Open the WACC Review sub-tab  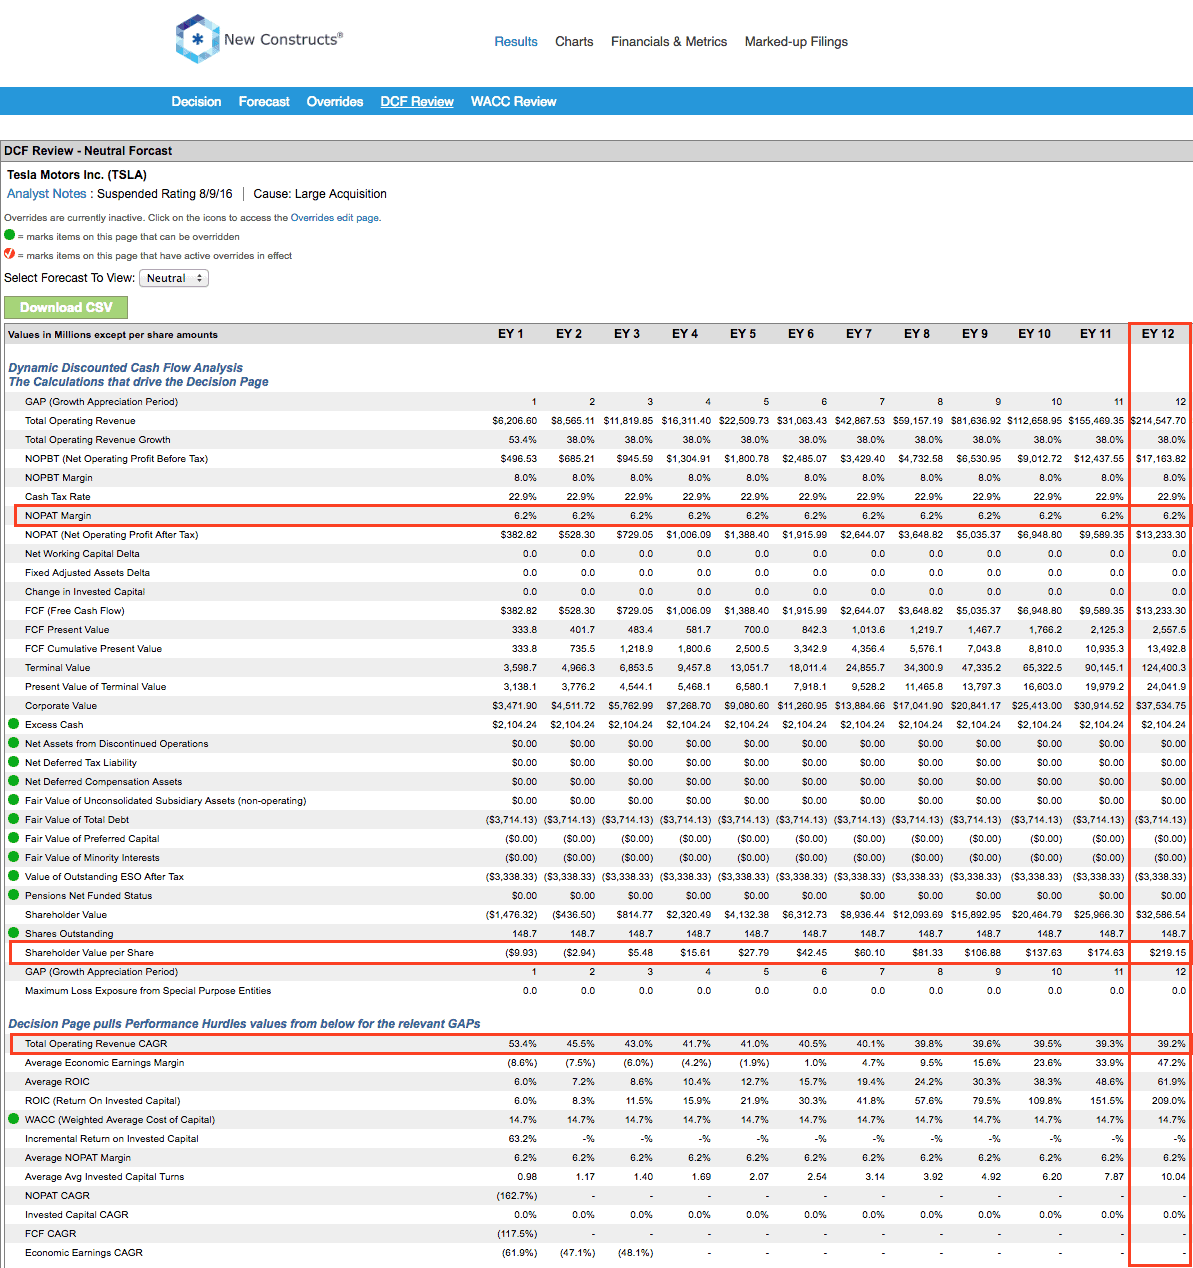point(514,102)
